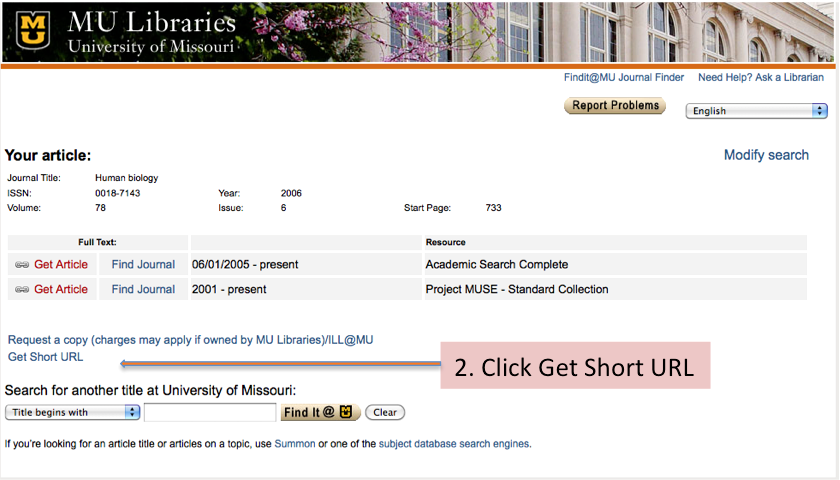Click the title search text field
The height and width of the screenshot is (480, 840).
click(x=210, y=412)
